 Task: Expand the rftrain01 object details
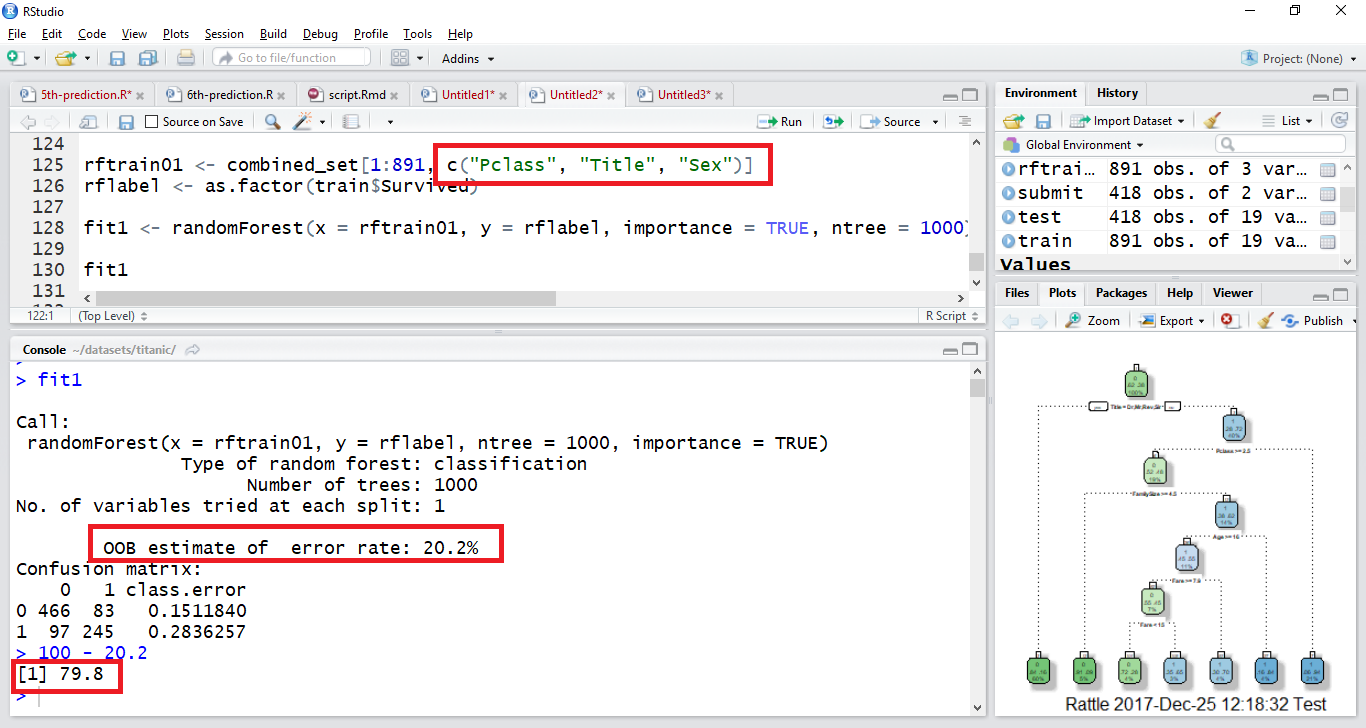point(1008,169)
